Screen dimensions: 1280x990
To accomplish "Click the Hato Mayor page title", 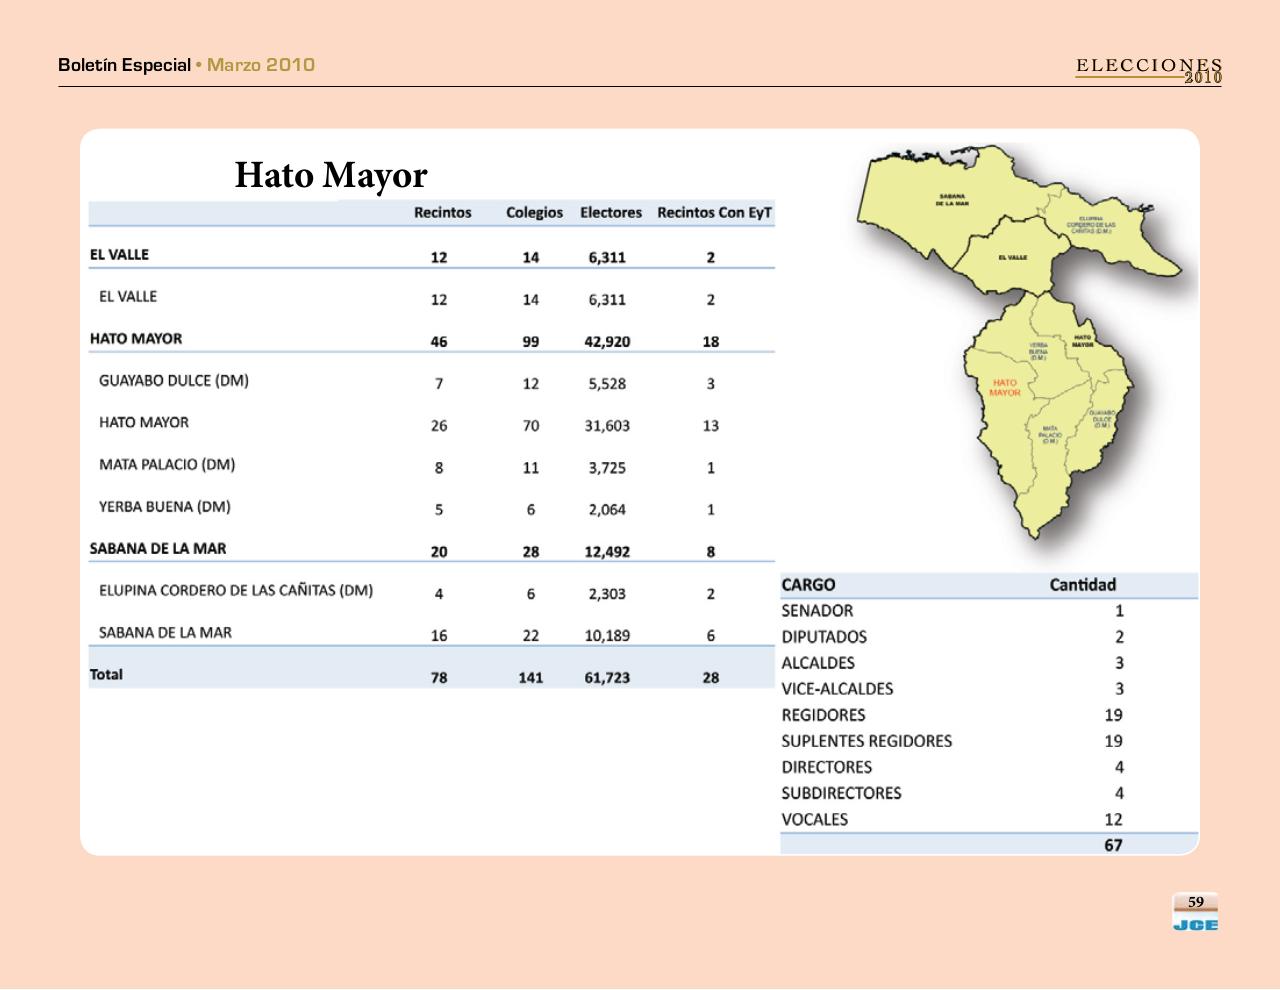I will (330, 175).
